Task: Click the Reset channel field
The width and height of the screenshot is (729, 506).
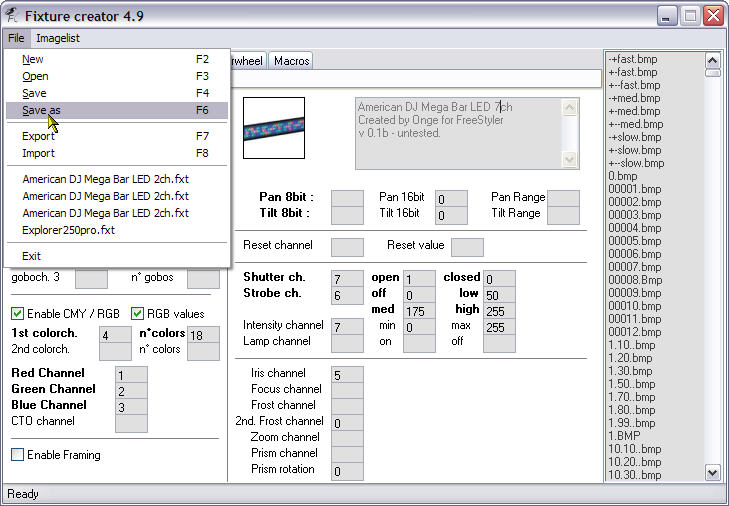Action: (347, 247)
